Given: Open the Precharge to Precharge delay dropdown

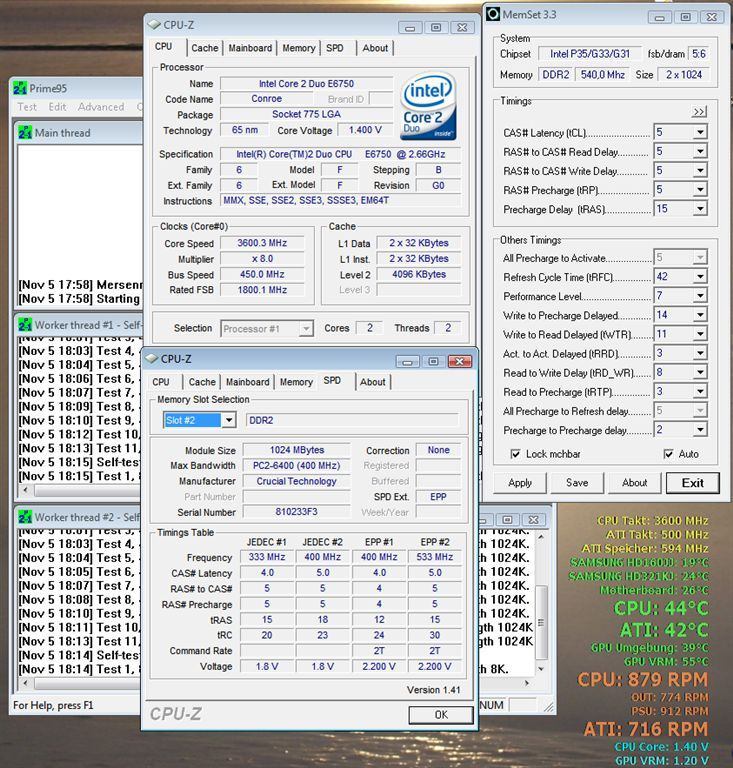Looking at the screenshot, I should pyautogui.click(x=700, y=430).
